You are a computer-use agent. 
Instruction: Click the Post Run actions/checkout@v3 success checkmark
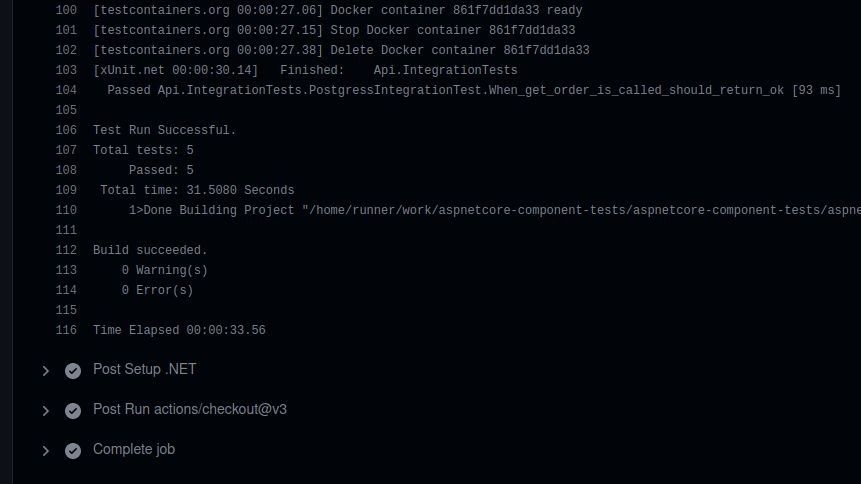(x=73, y=411)
